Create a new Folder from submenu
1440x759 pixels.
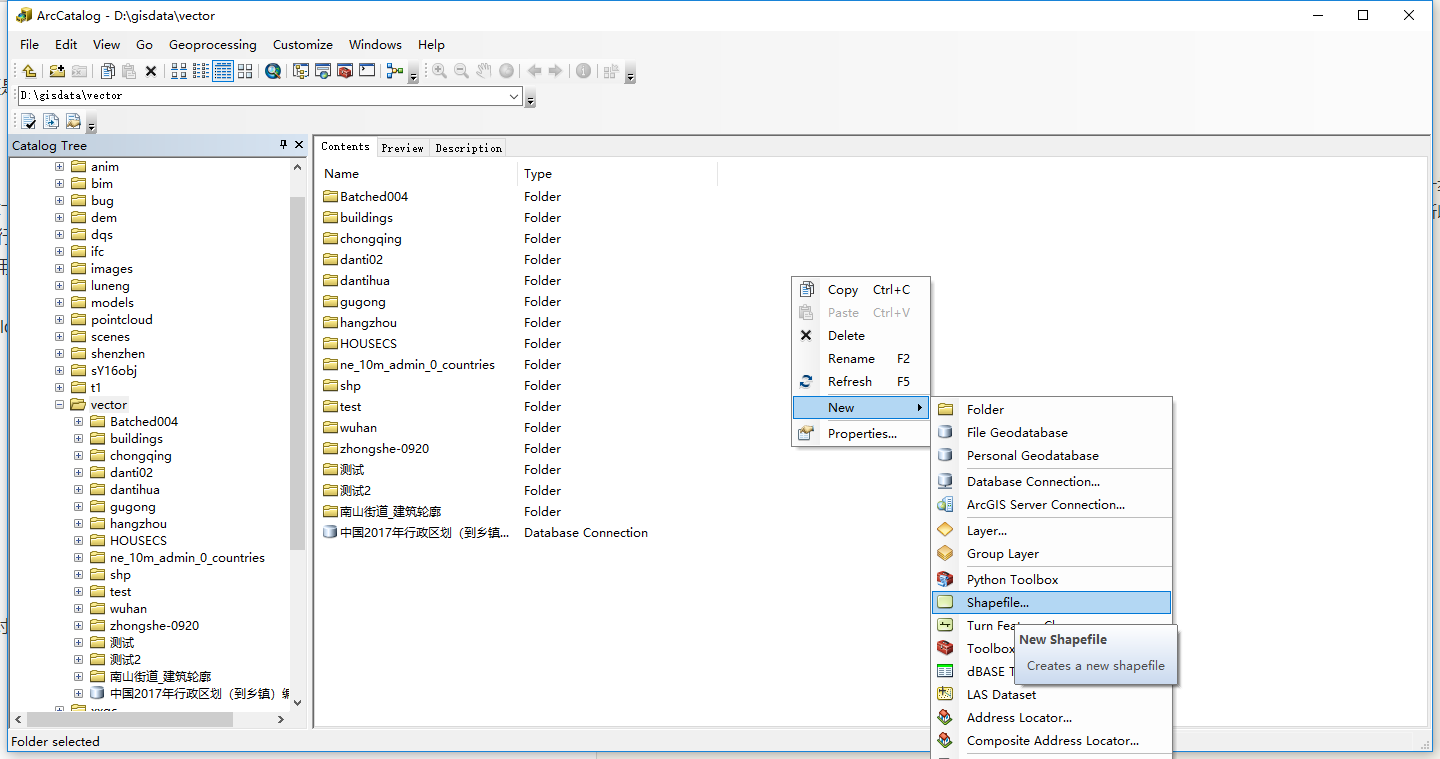1051,410
